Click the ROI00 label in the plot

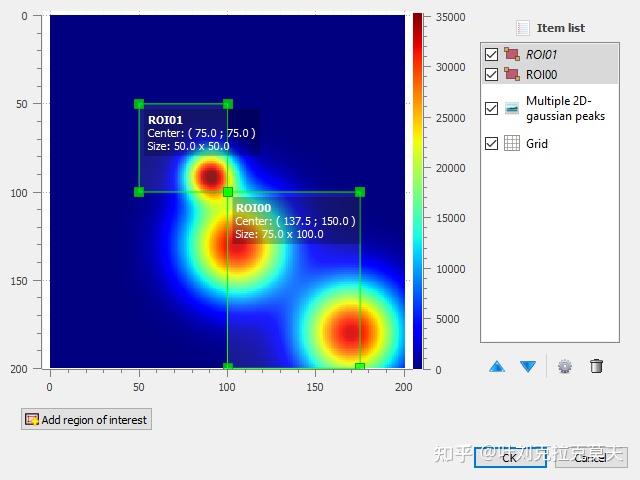[x=253, y=208]
